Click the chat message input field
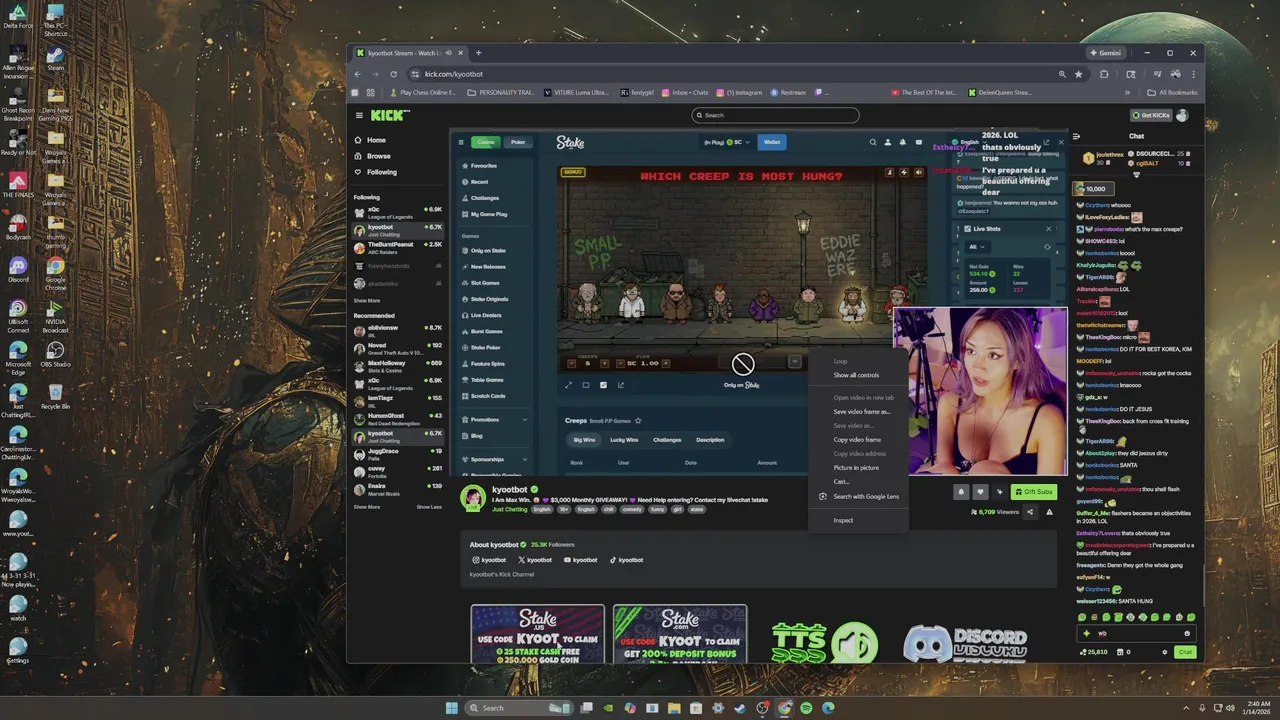 tap(1137, 633)
